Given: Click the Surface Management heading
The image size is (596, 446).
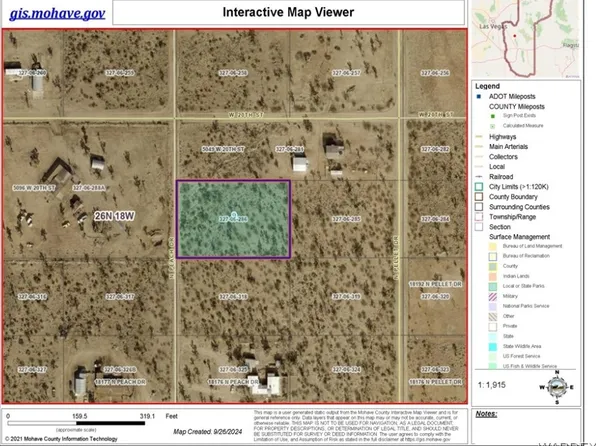Looking at the screenshot, I should pos(519,237).
